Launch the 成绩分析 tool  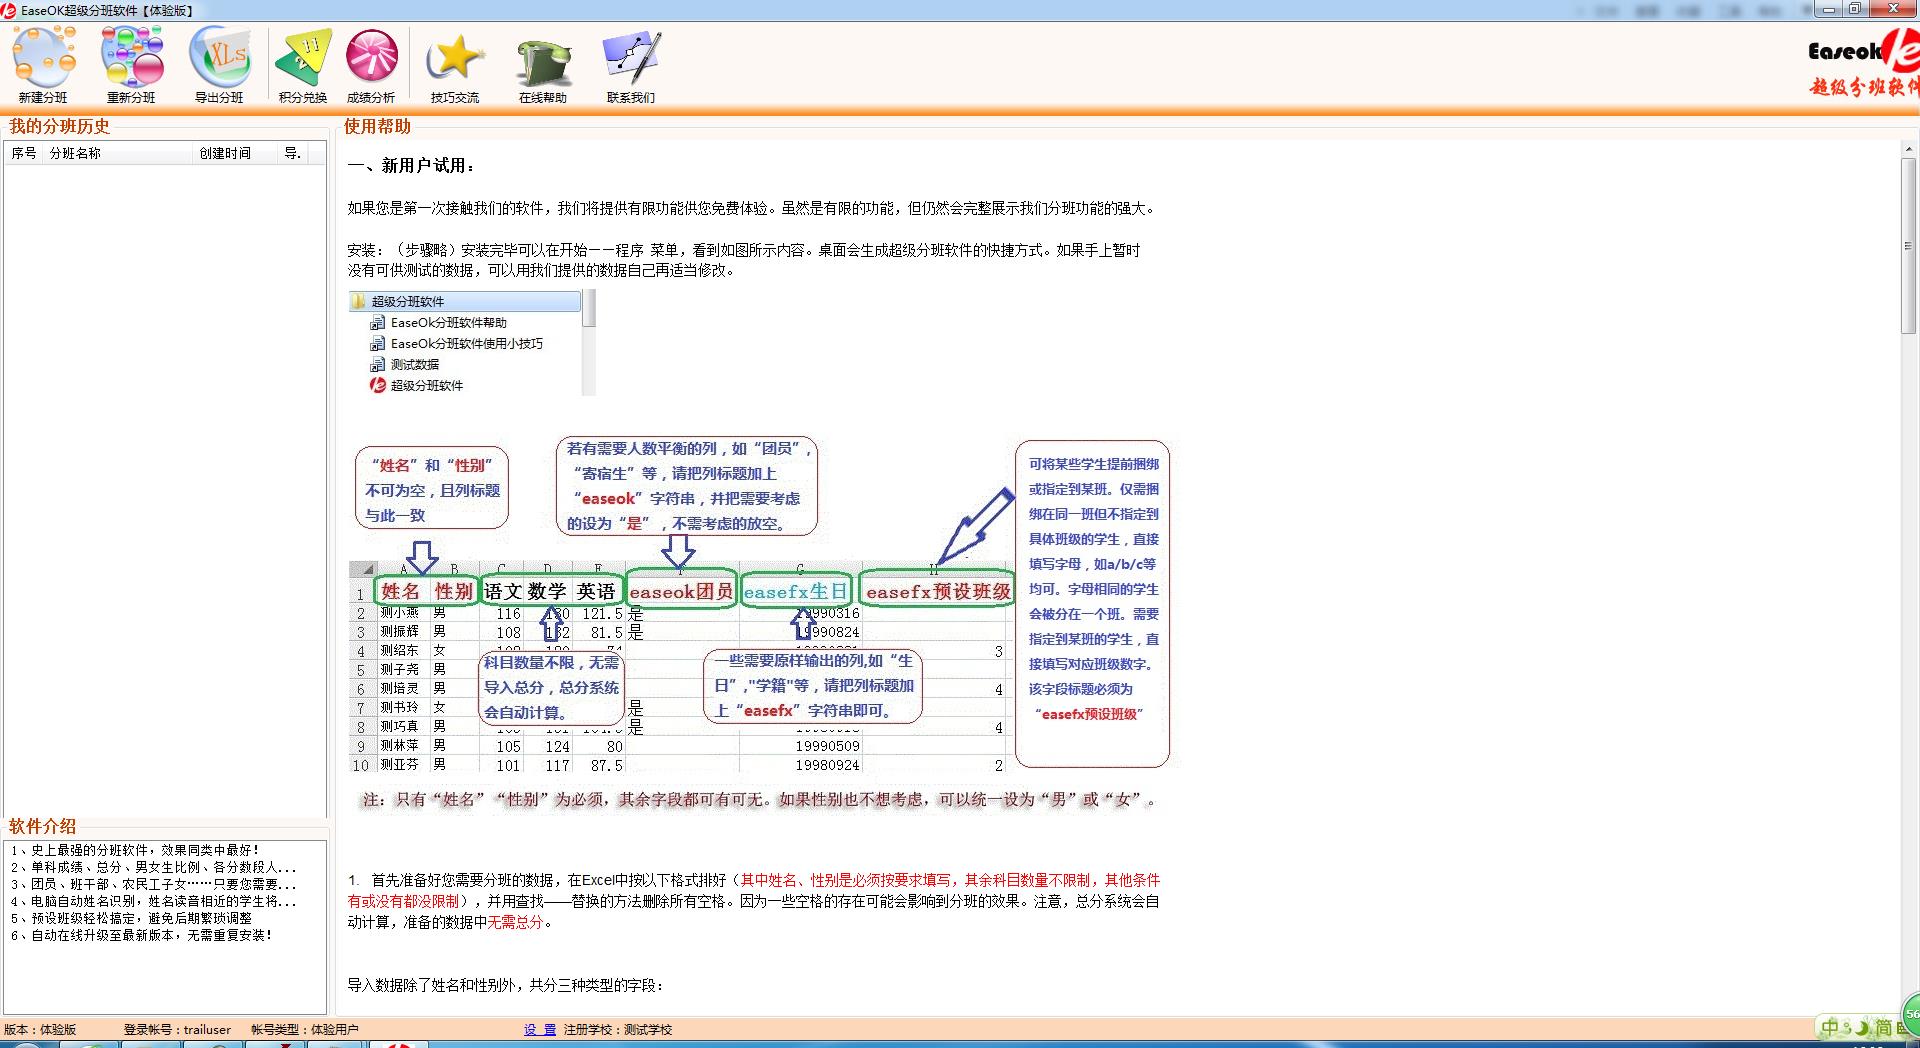click(x=371, y=65)
